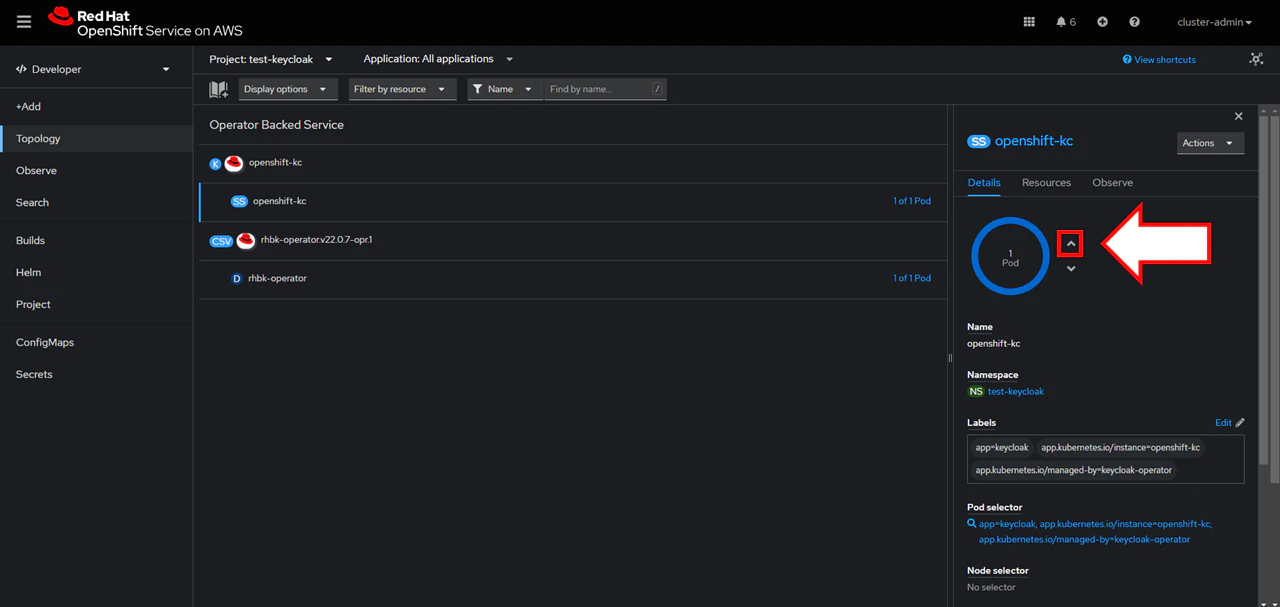Select the rhbk-operator deployment row

[x=572, y=279]
